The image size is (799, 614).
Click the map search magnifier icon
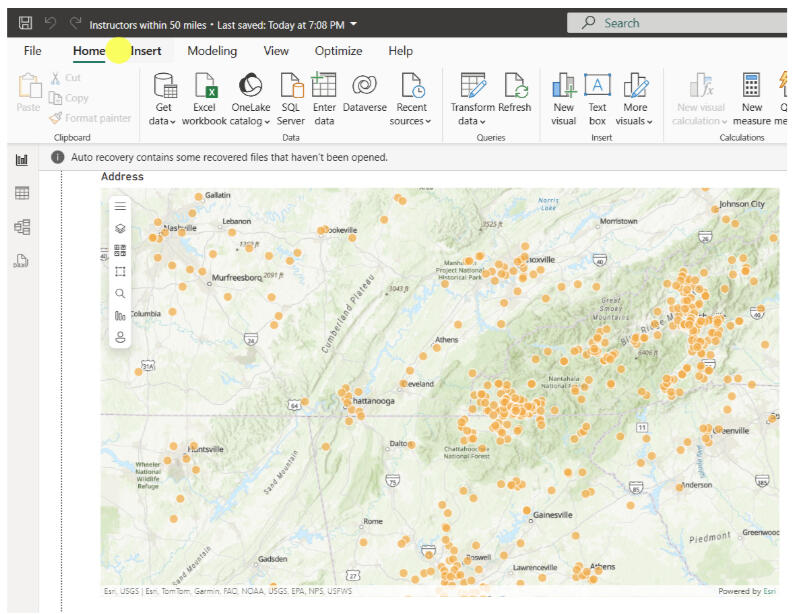120,294
